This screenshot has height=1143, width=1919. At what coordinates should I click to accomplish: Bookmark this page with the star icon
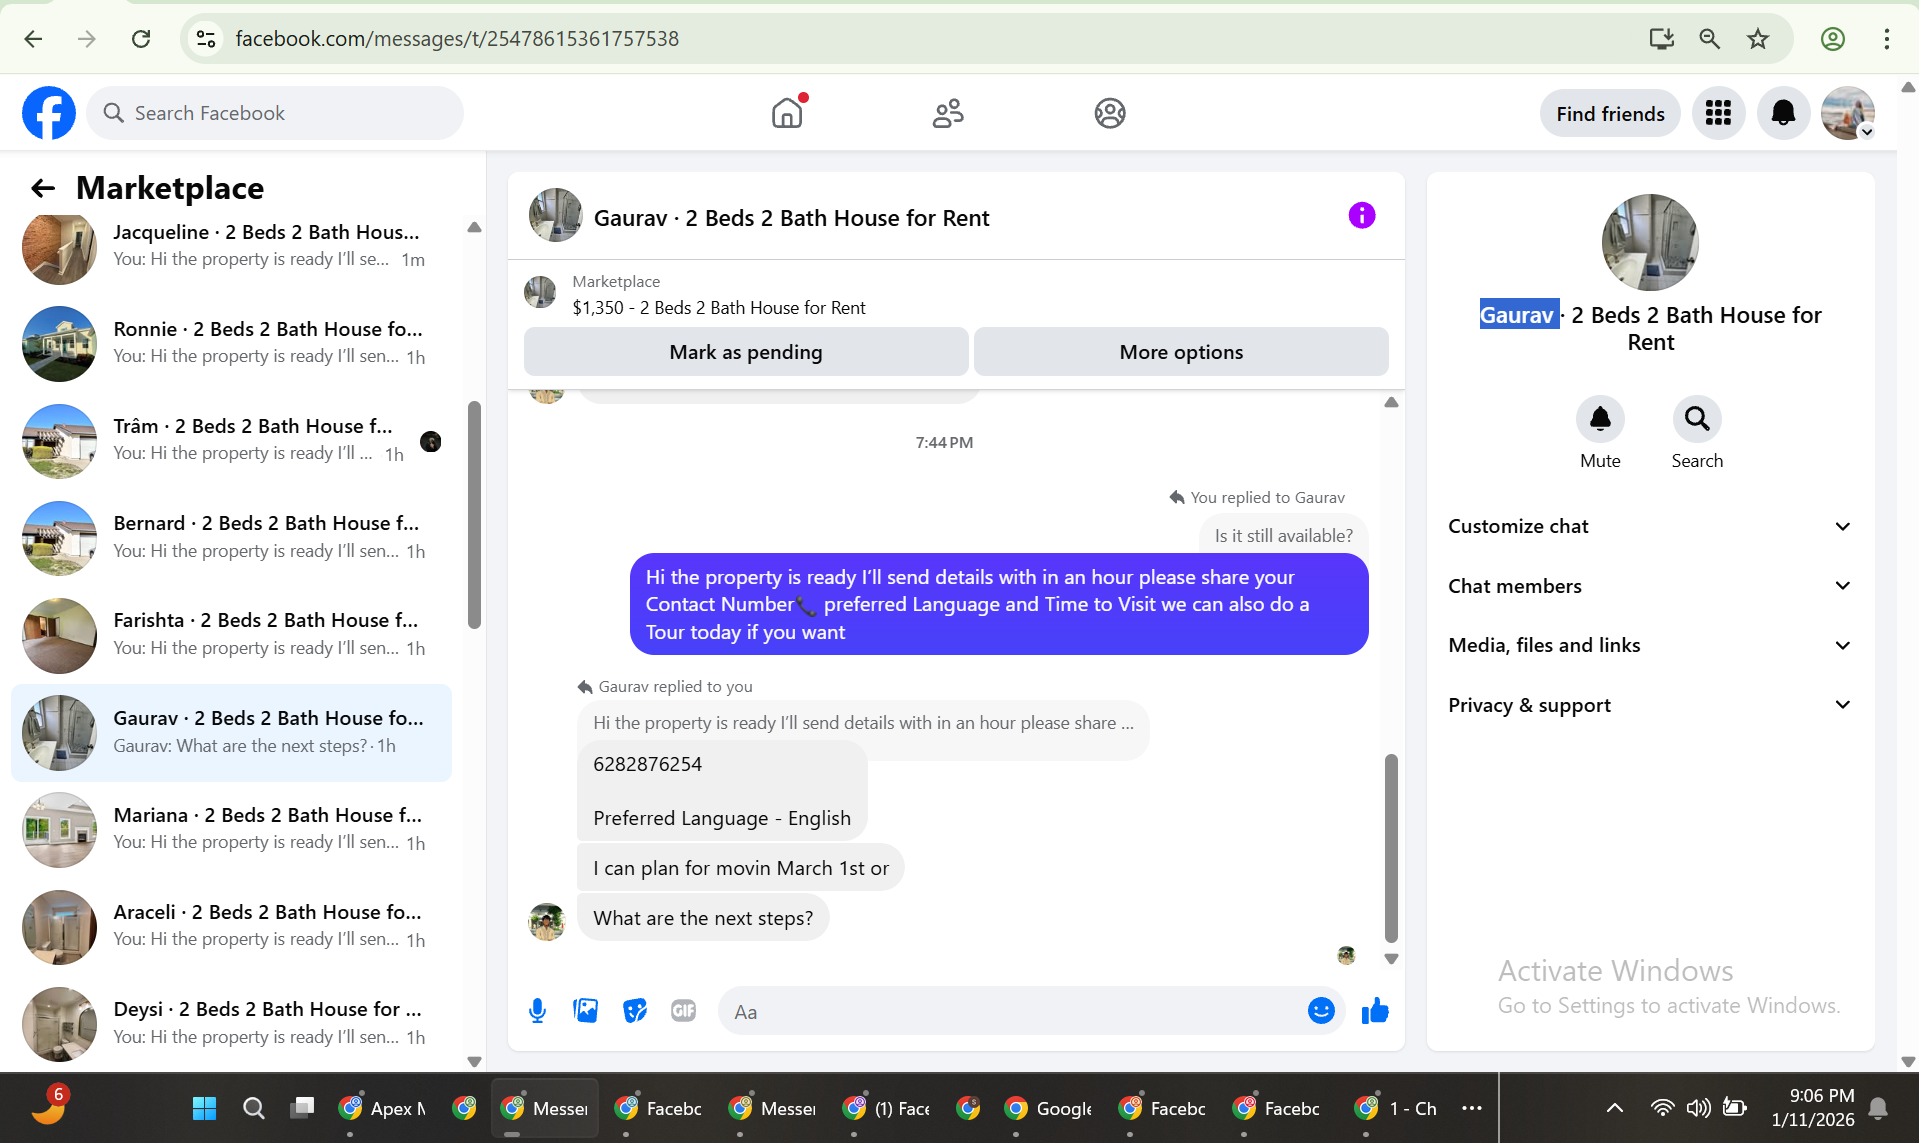coord(1758,39)
